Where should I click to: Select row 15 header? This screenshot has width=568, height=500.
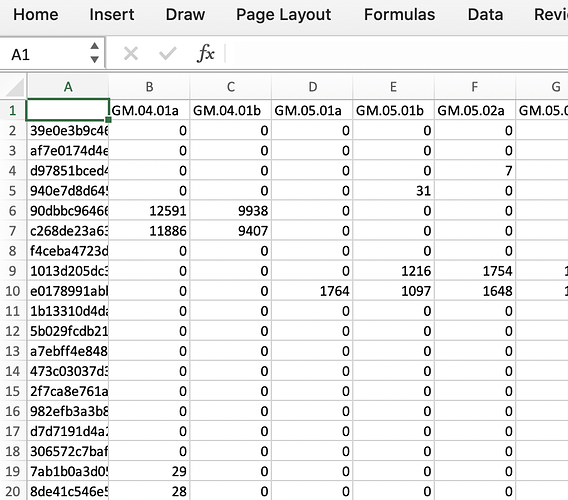(13, 391)
